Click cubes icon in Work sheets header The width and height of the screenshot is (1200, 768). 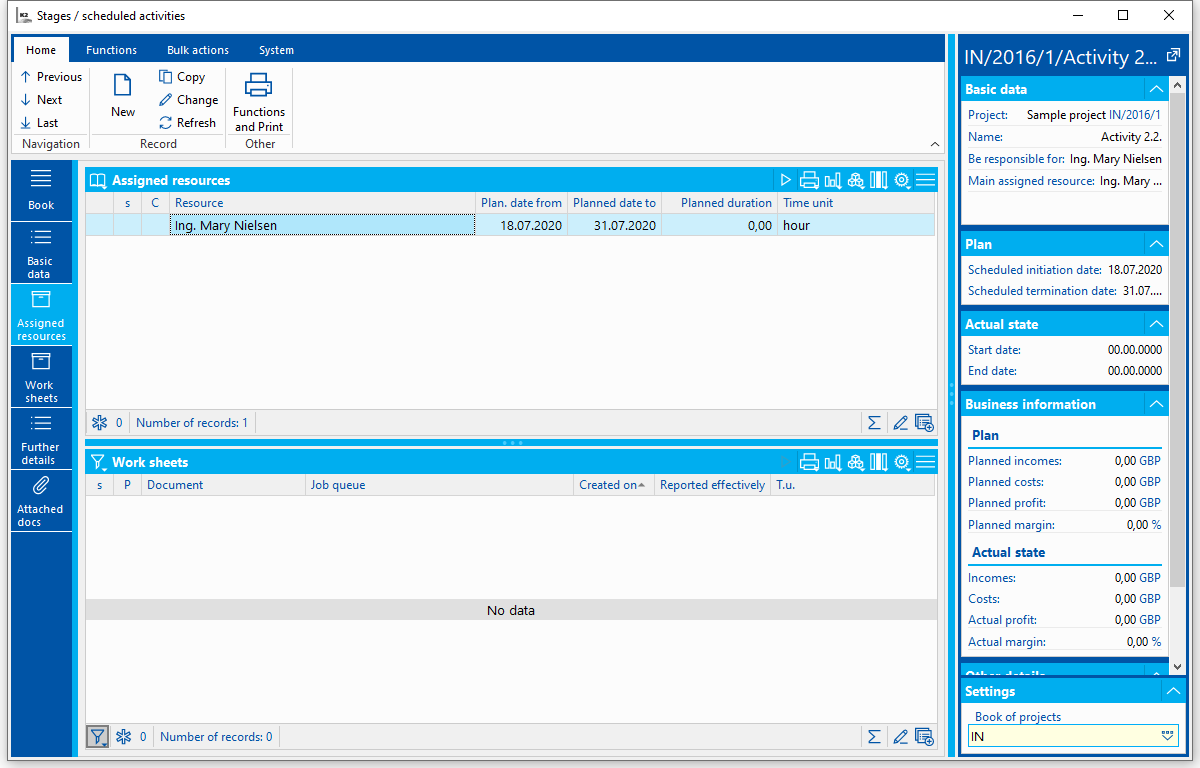coord(855,462)
